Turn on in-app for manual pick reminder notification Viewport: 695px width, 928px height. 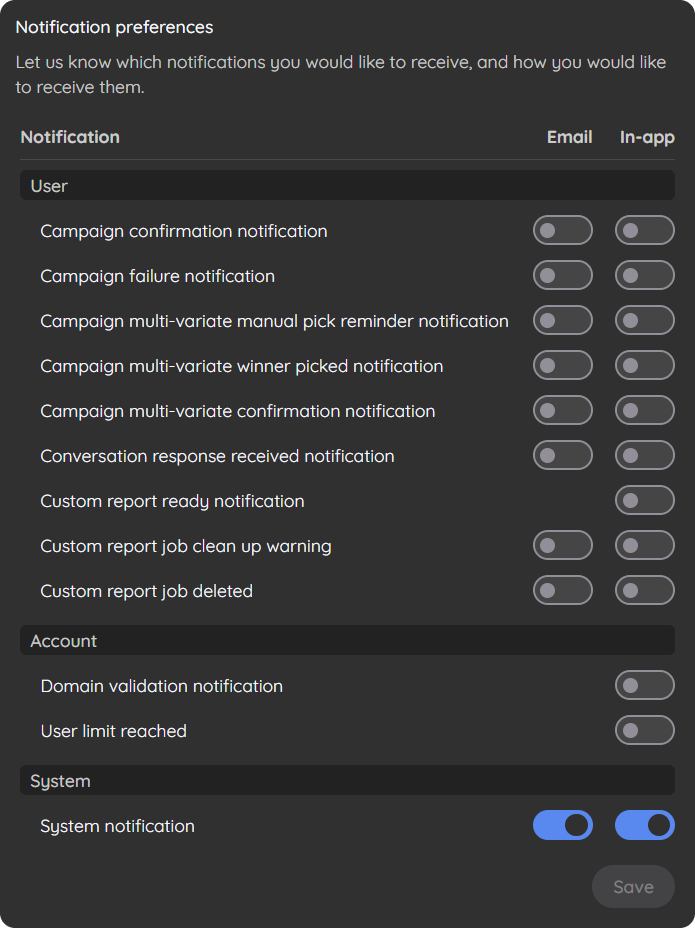[645, 320]
